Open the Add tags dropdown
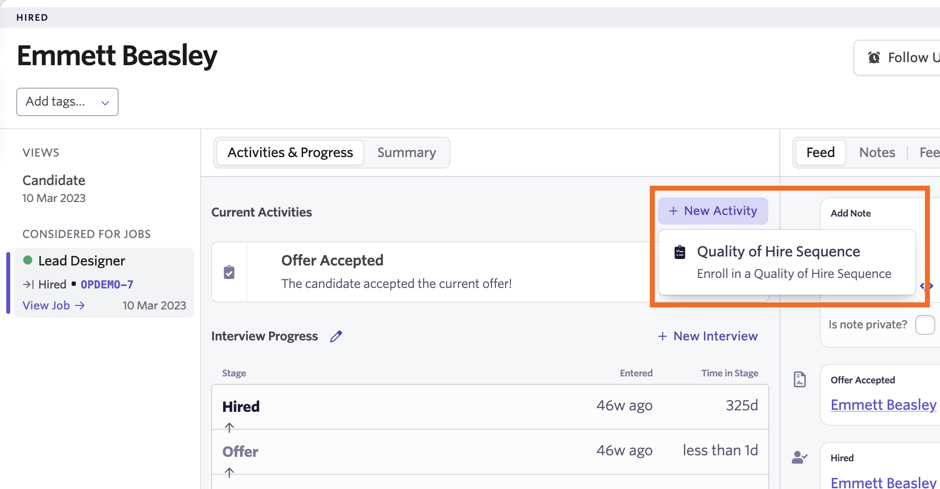This screenshot has width=940, height=489. (67, 102)
